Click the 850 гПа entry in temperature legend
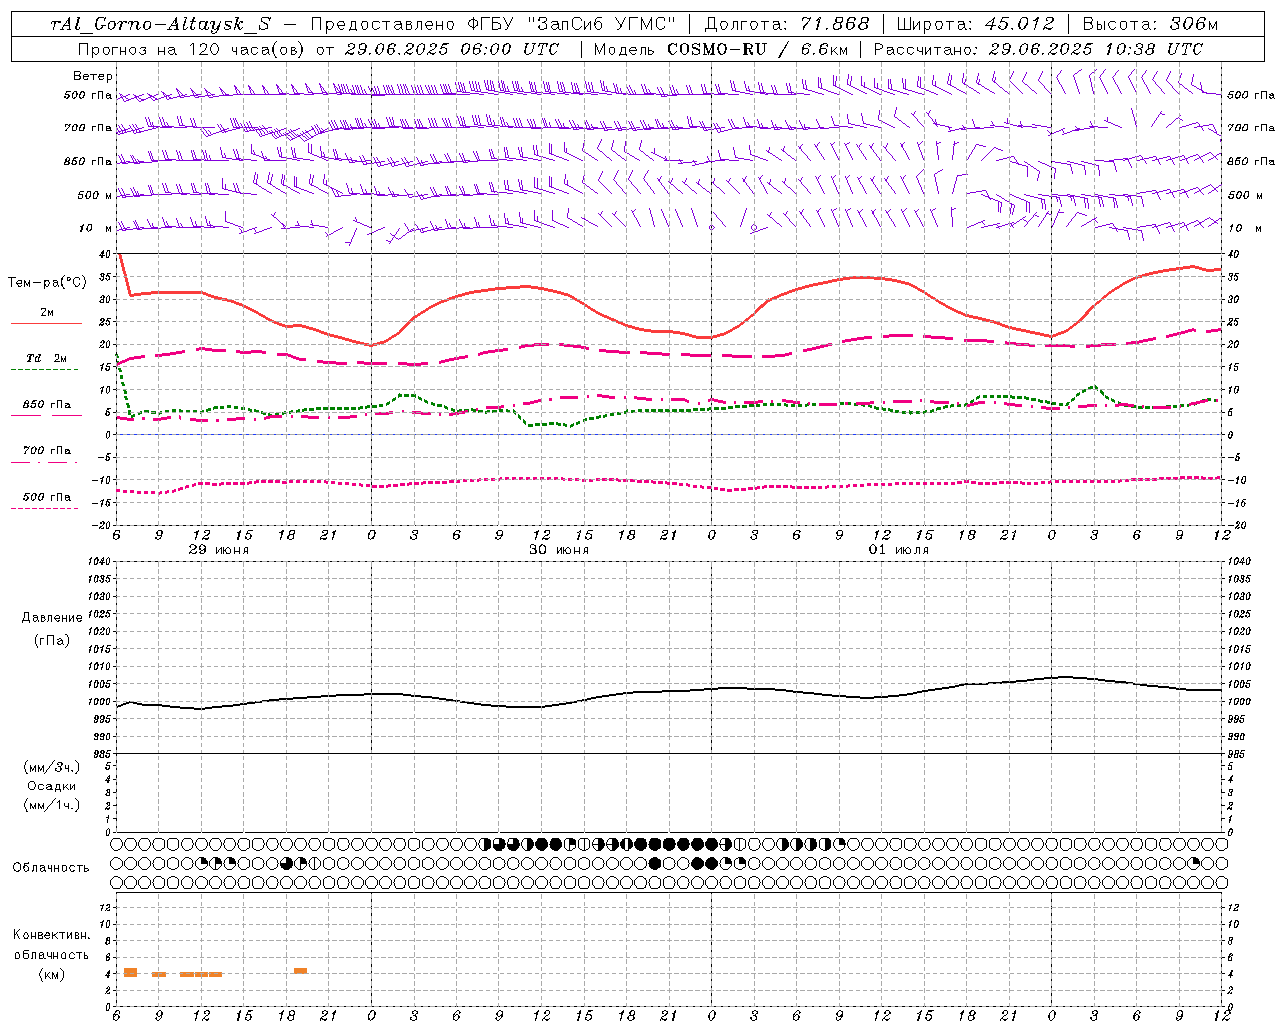Image resolution: width=1280 pixels, height=1024 pixels. [47, 404]
